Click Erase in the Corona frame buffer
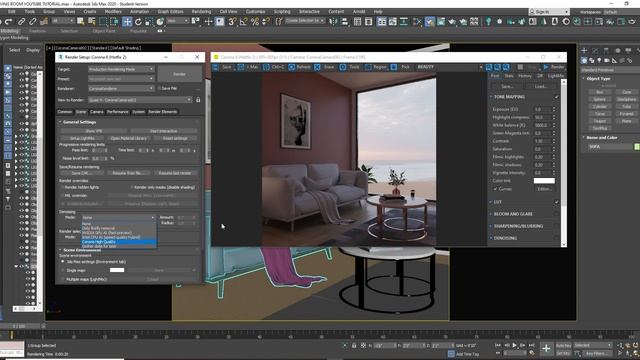This screenshot has height=360, width=640. [325, 67]
